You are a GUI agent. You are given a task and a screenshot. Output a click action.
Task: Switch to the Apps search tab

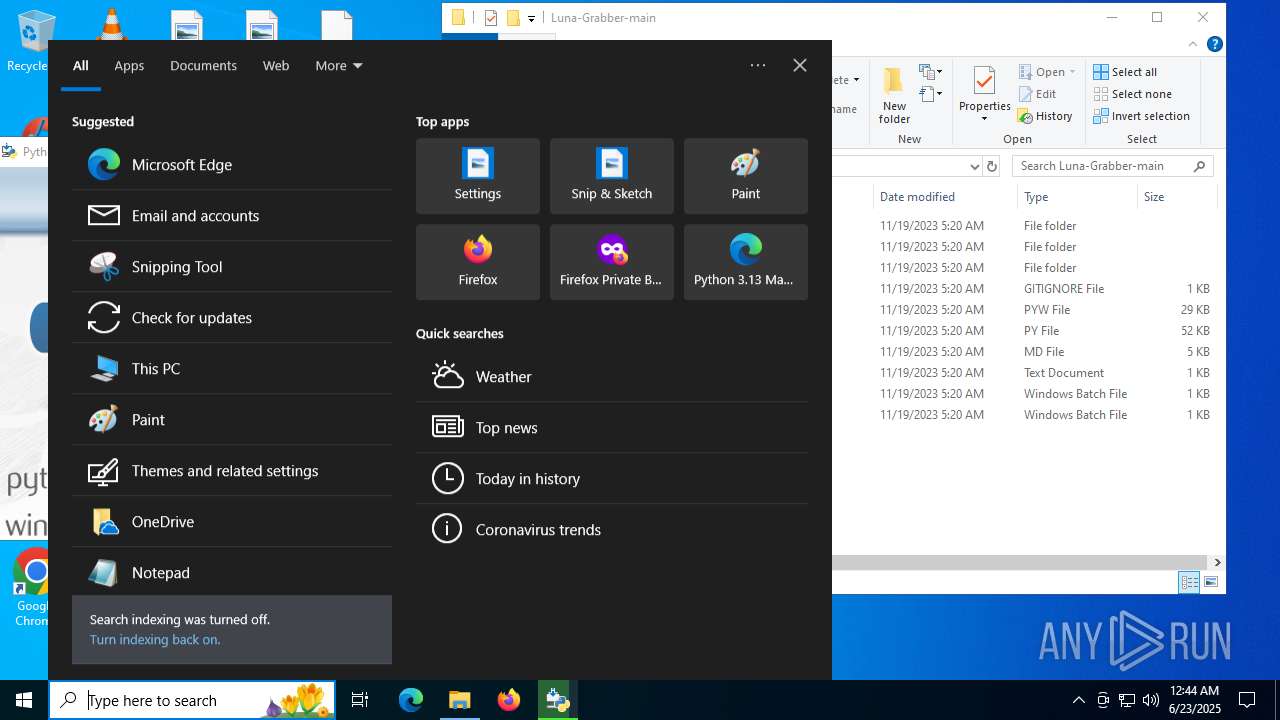[x=129, y=66]
